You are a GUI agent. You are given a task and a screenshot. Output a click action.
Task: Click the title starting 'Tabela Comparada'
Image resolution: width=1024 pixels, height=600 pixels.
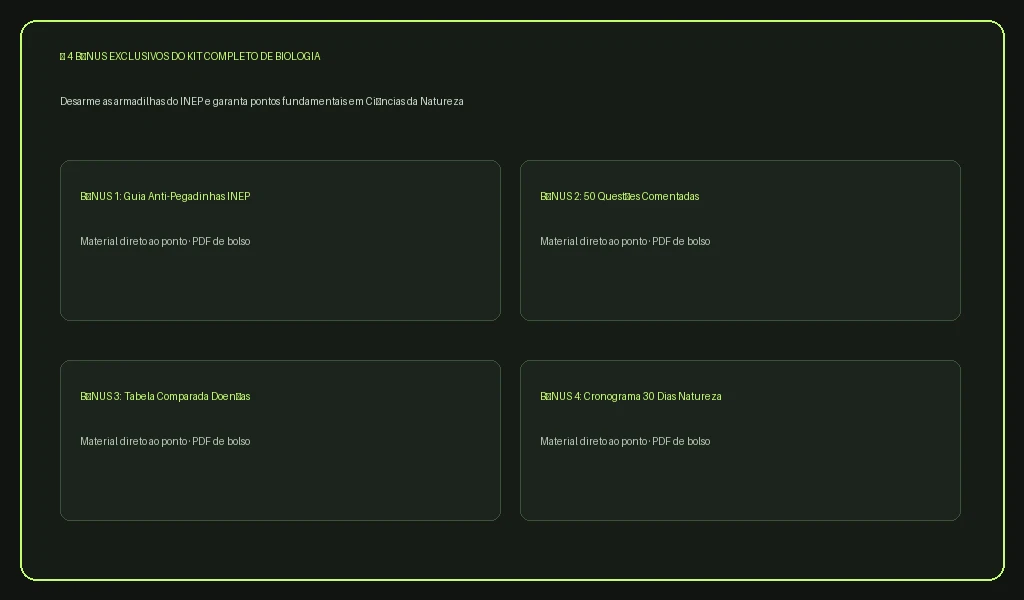pos(187,396)
